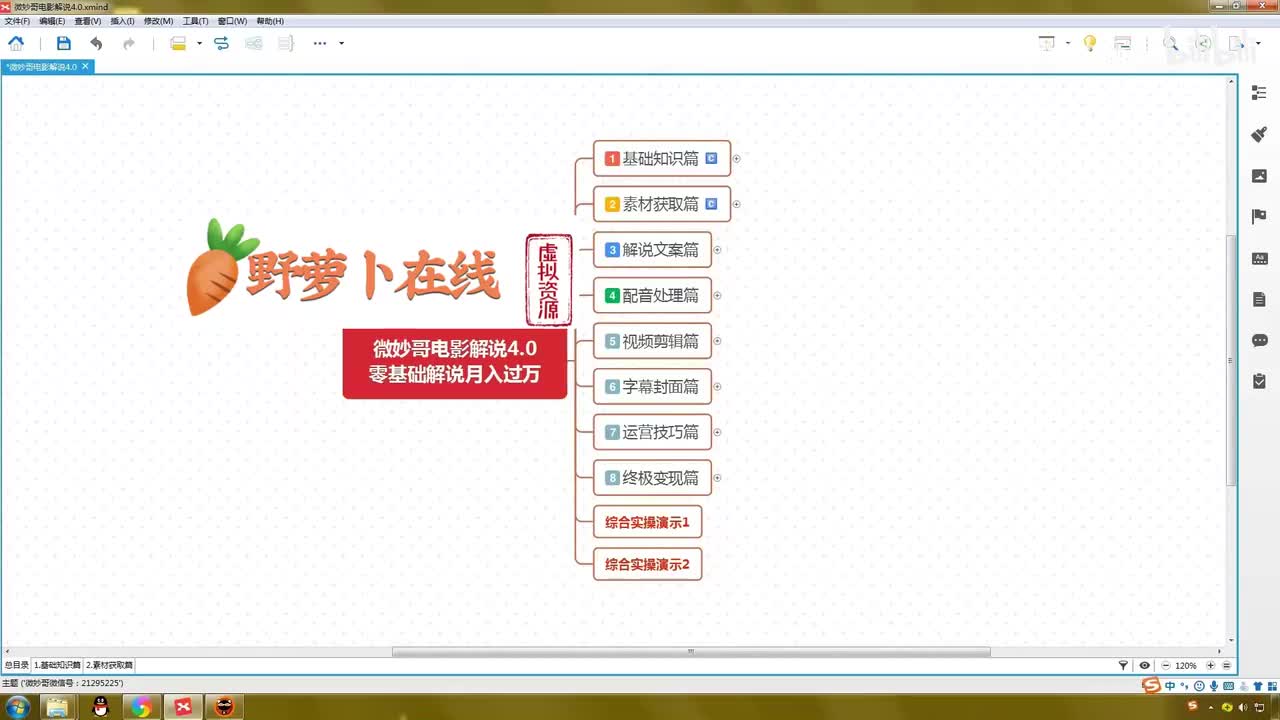Click the 120% zoom level value

tap(1186, 665)
